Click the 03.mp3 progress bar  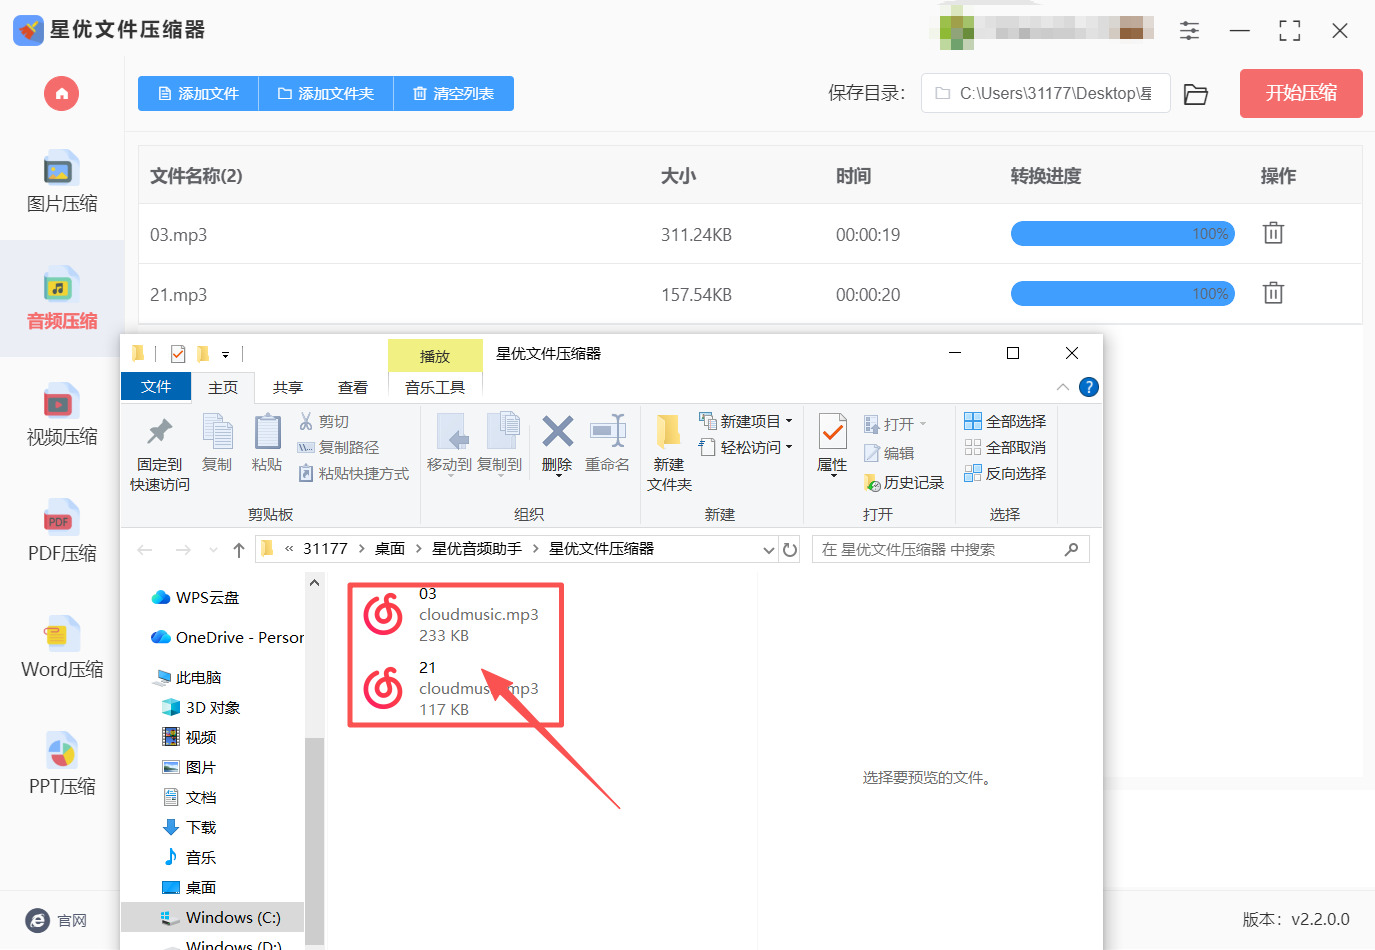coord(1123,234)
